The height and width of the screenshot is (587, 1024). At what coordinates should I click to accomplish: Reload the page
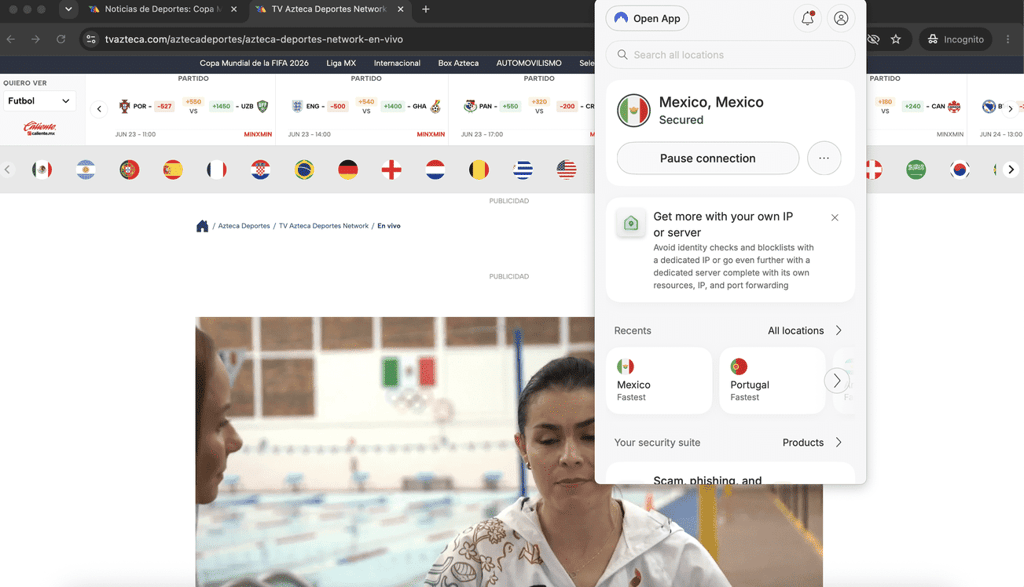[61, 39]
